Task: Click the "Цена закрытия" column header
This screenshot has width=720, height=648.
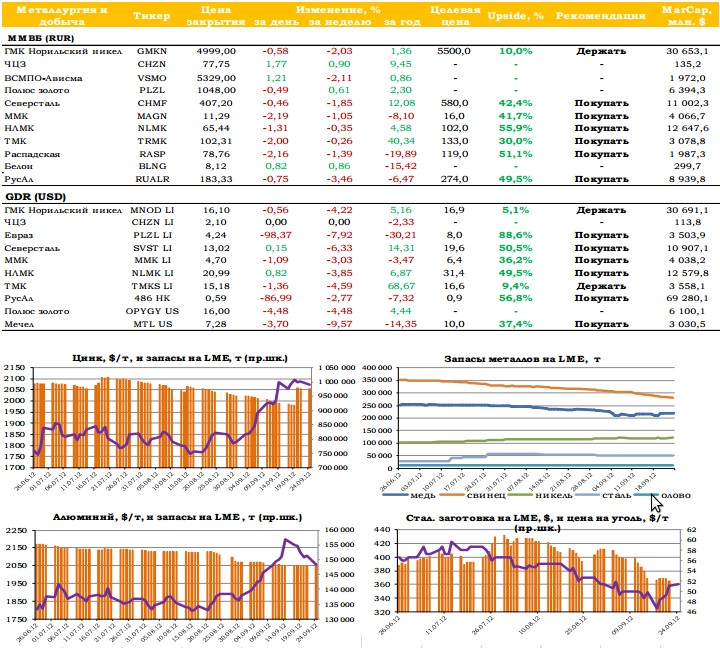Action: pyautogui.click(x=216, y=15)
